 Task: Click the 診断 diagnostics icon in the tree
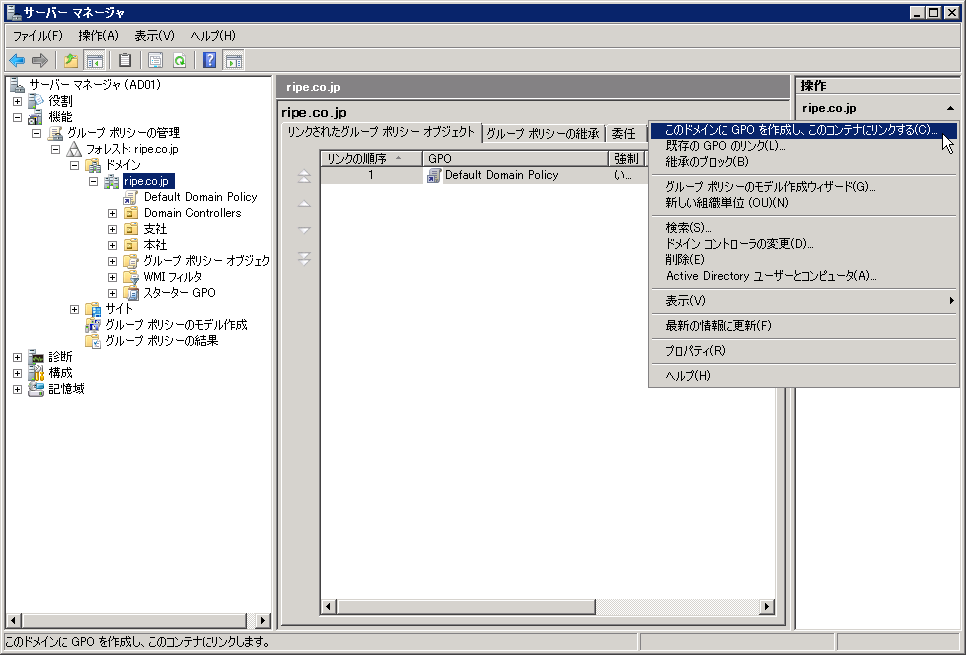tap(36, 357)
